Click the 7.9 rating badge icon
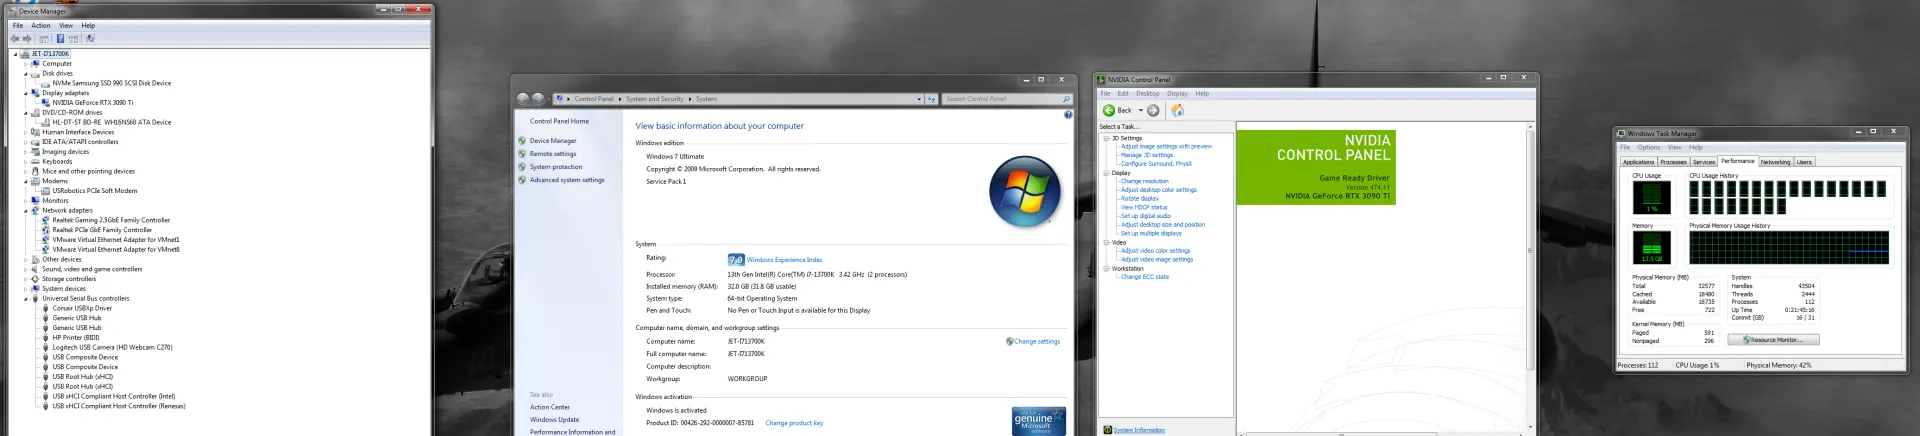The width and height of the screenshot is (1920, 436). point(736,259)
